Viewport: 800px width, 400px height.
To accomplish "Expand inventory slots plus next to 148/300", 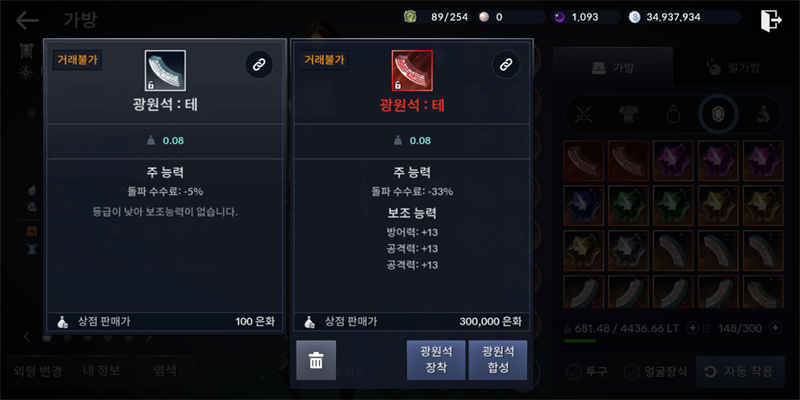I will click(775, 328).
